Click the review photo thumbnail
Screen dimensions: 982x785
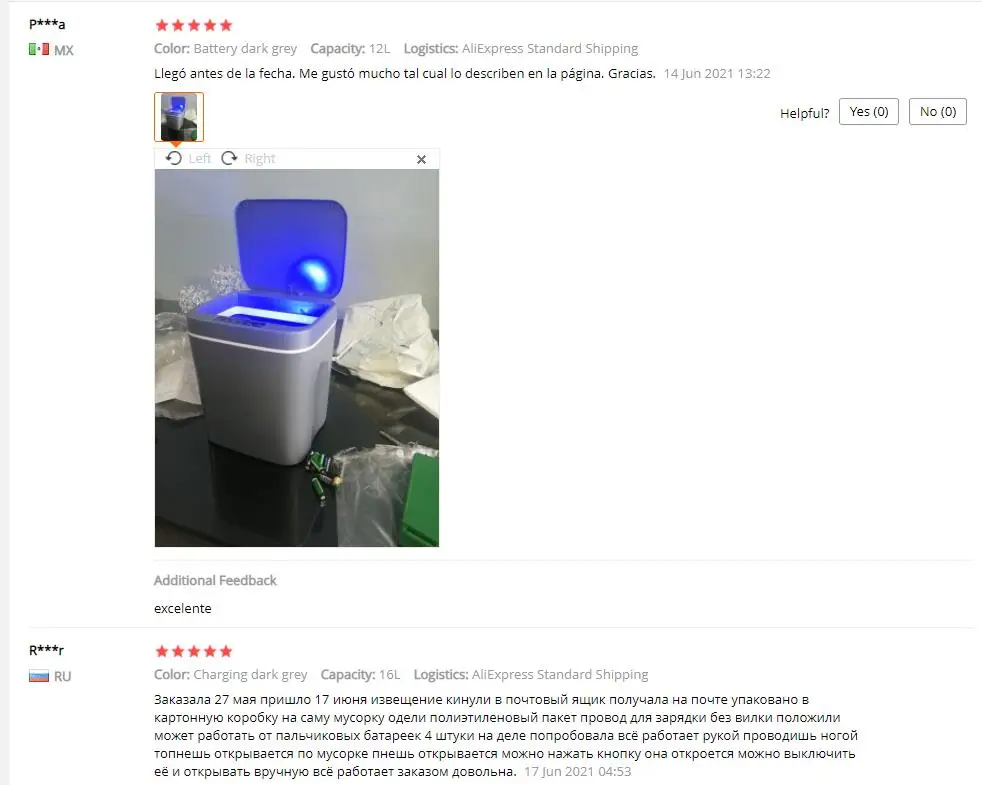pos(179,117)
